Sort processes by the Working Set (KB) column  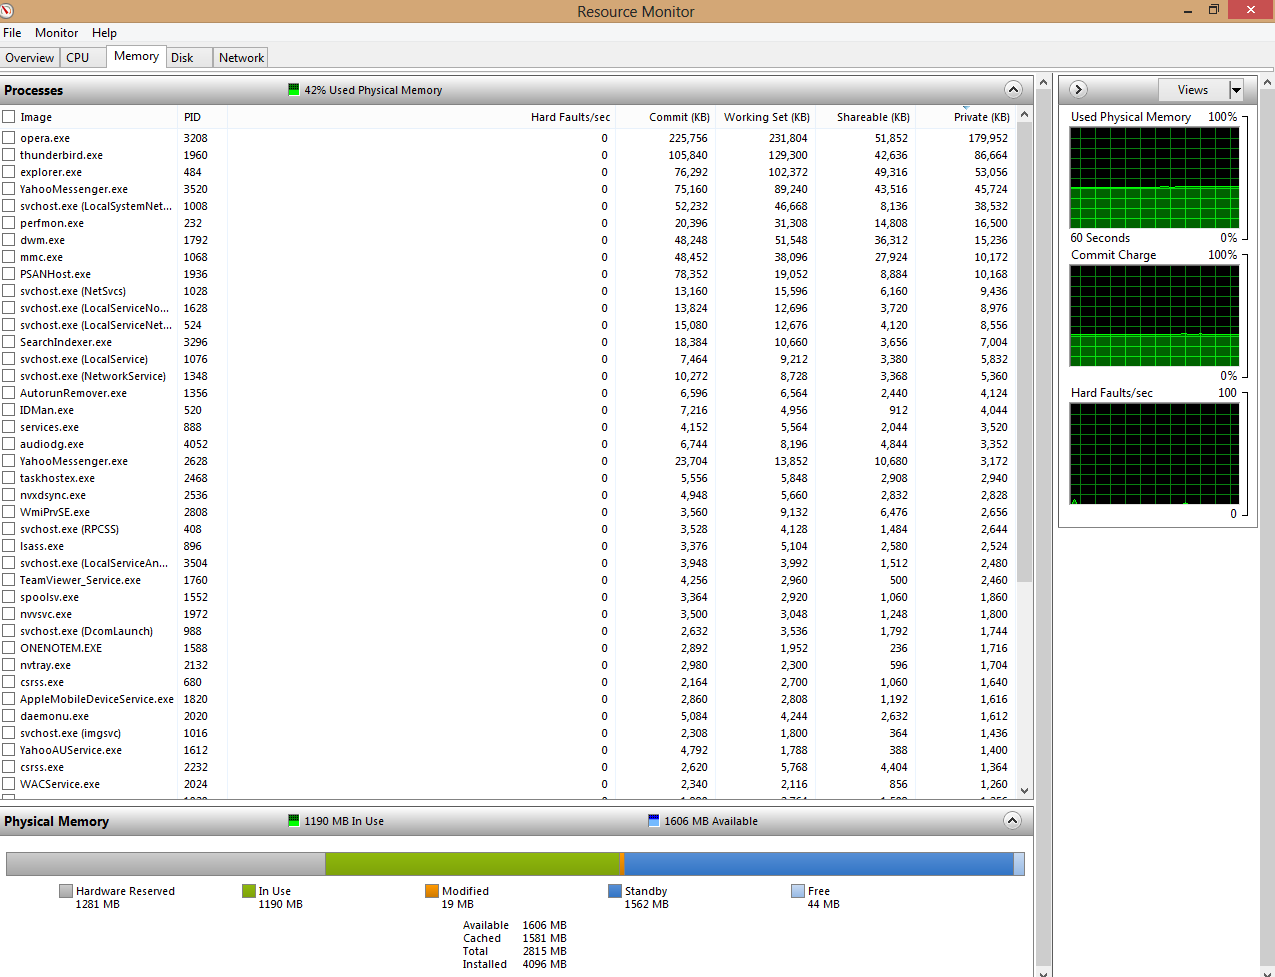point(766,117)
